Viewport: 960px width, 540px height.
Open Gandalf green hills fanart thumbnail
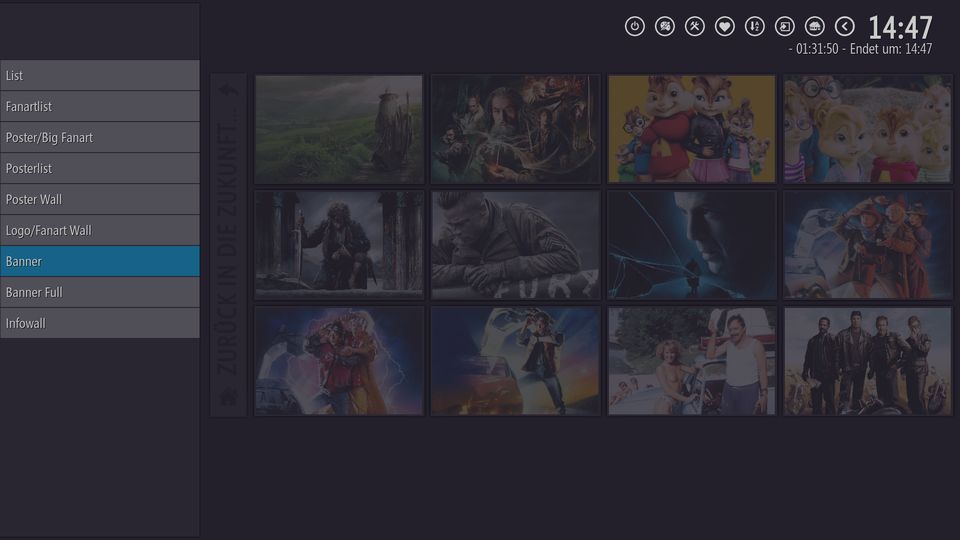coord(339,129)
